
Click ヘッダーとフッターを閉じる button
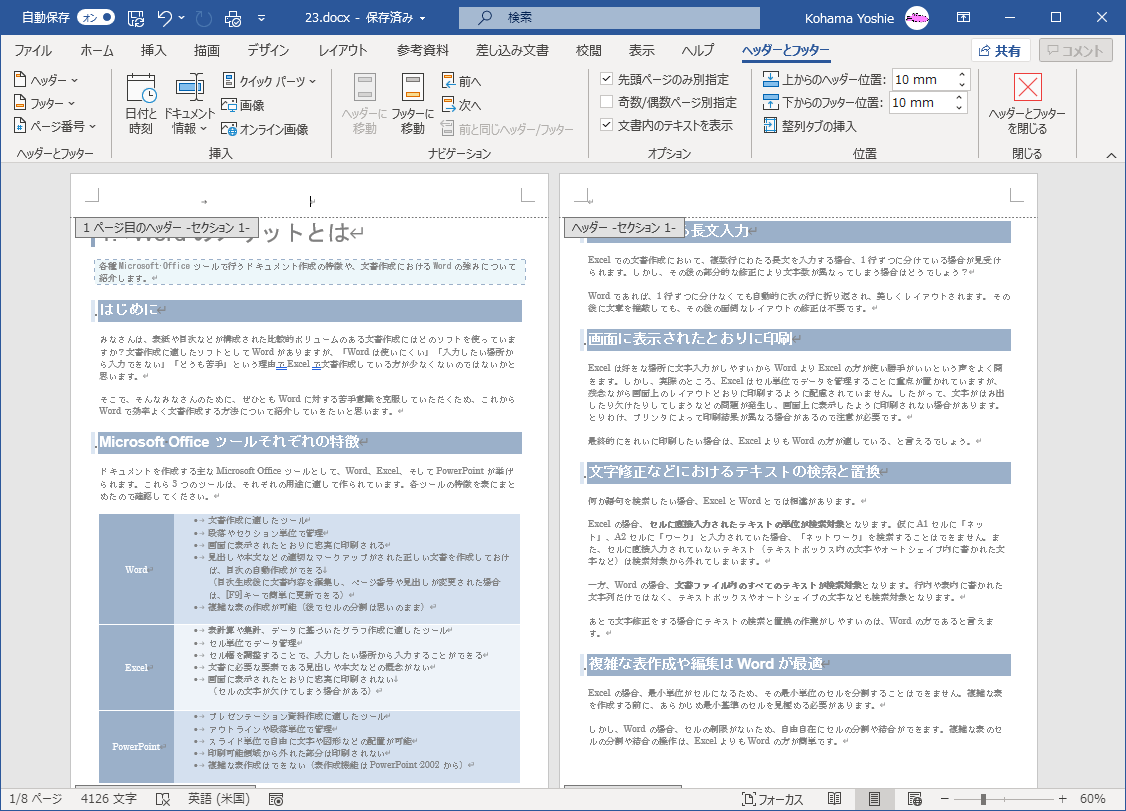pos(1027,103)
